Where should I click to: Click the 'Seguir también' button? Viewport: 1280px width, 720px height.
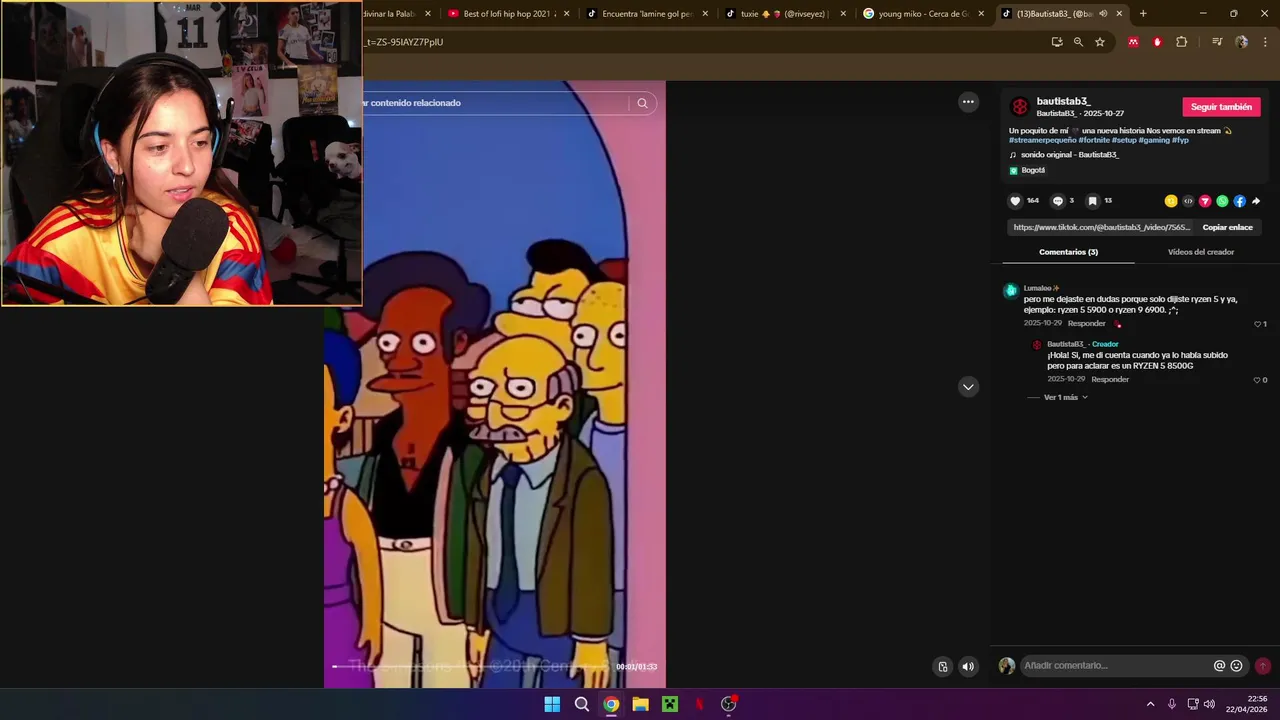click(x=1221, y=107)
